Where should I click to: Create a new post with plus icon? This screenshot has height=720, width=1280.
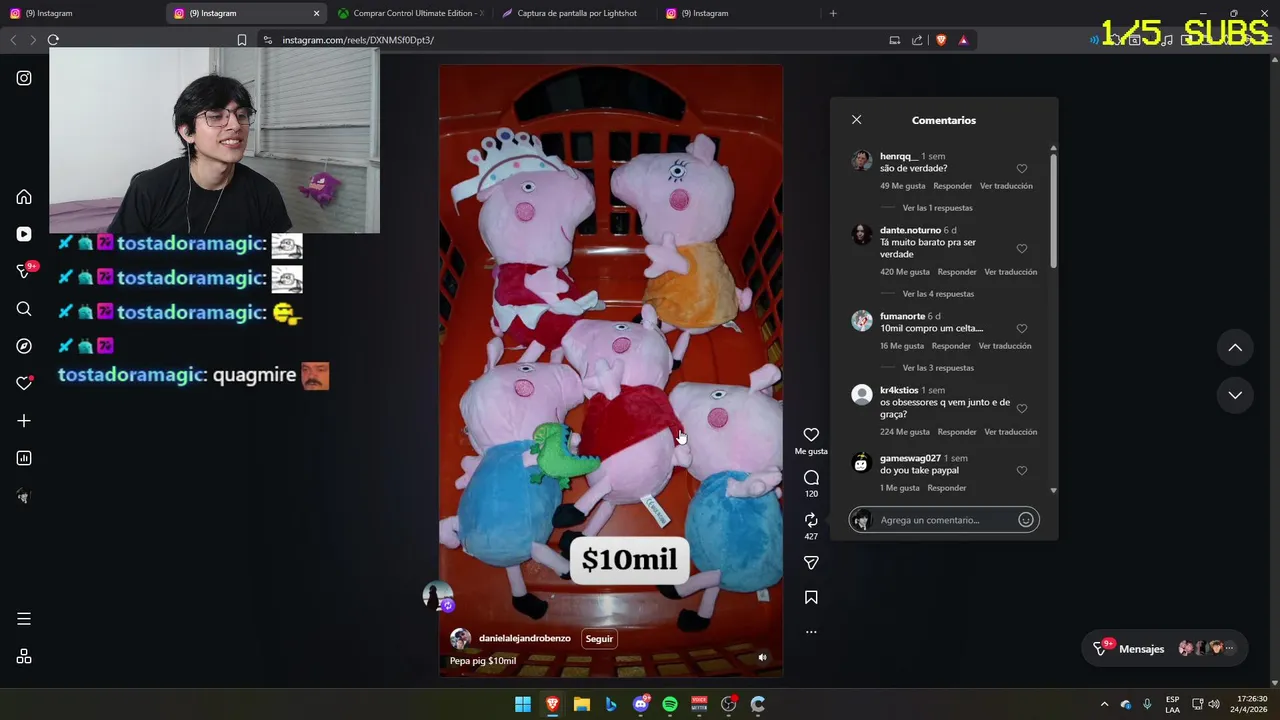coord(24,421)
